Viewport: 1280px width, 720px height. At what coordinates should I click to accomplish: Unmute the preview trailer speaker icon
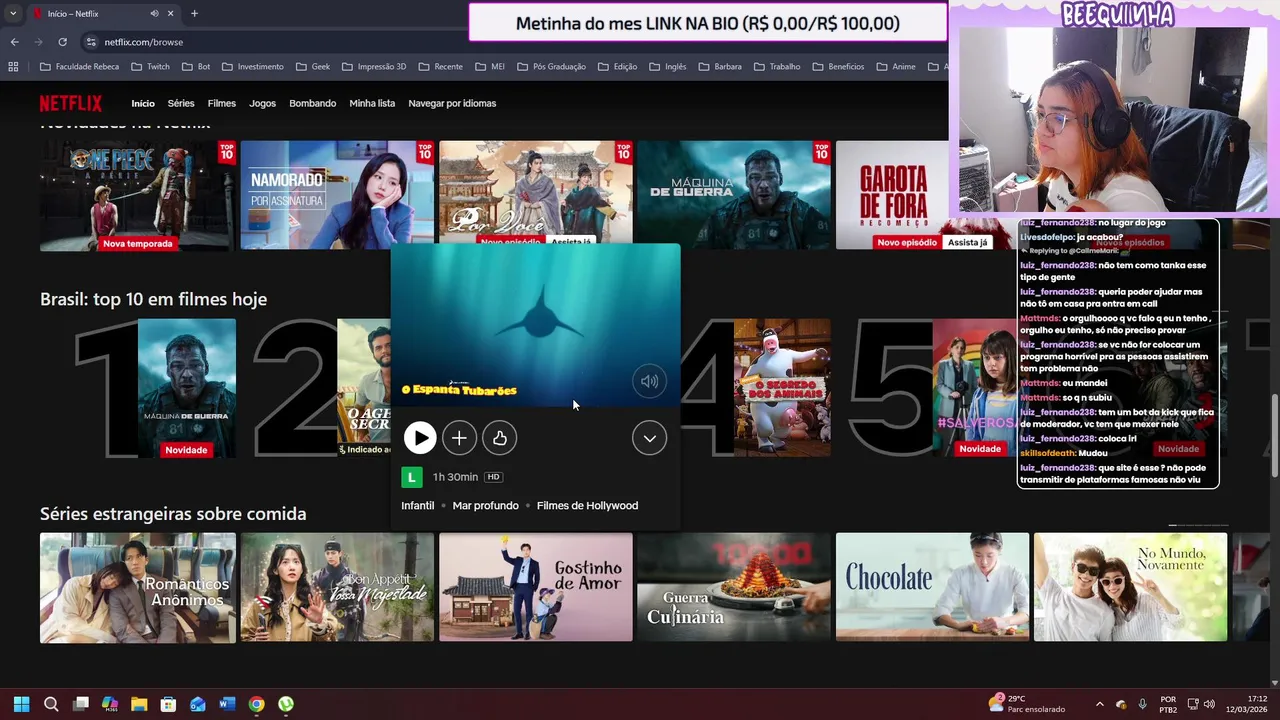649,381
